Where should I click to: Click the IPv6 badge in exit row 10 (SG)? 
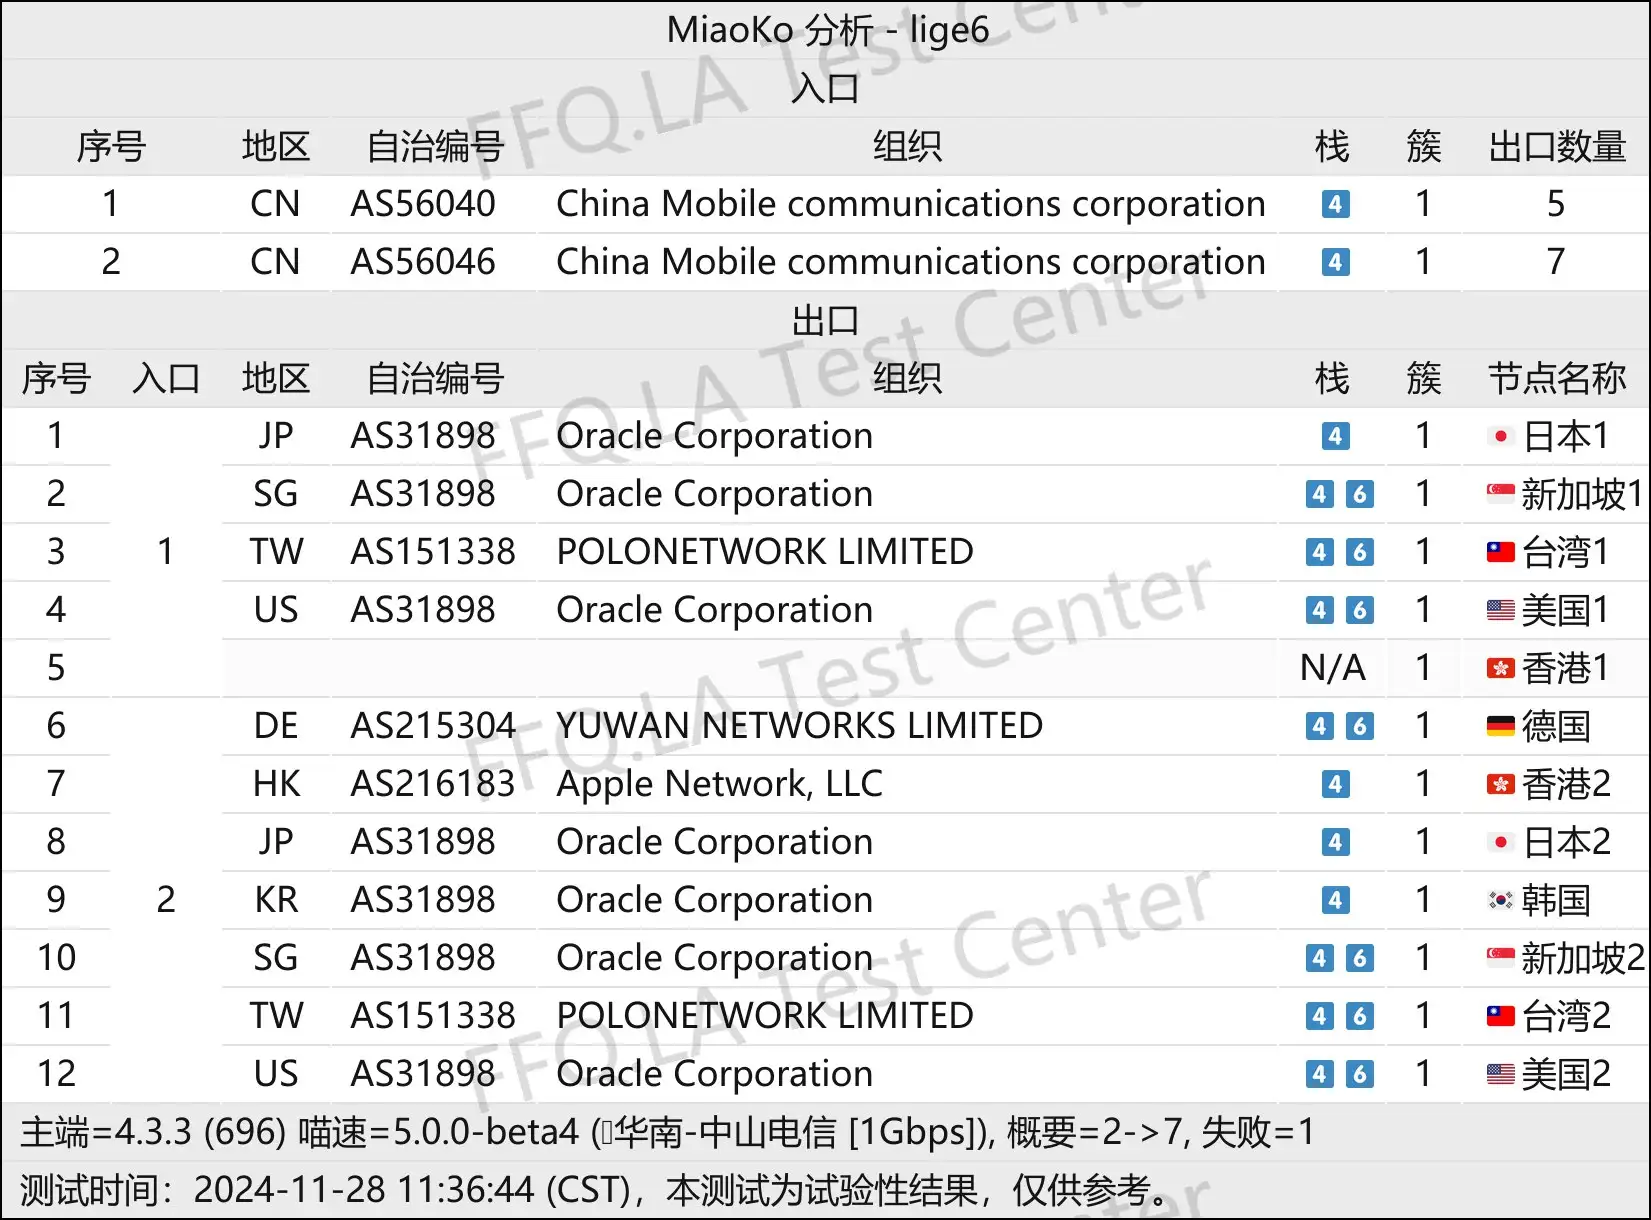(x=1359, y=958)
